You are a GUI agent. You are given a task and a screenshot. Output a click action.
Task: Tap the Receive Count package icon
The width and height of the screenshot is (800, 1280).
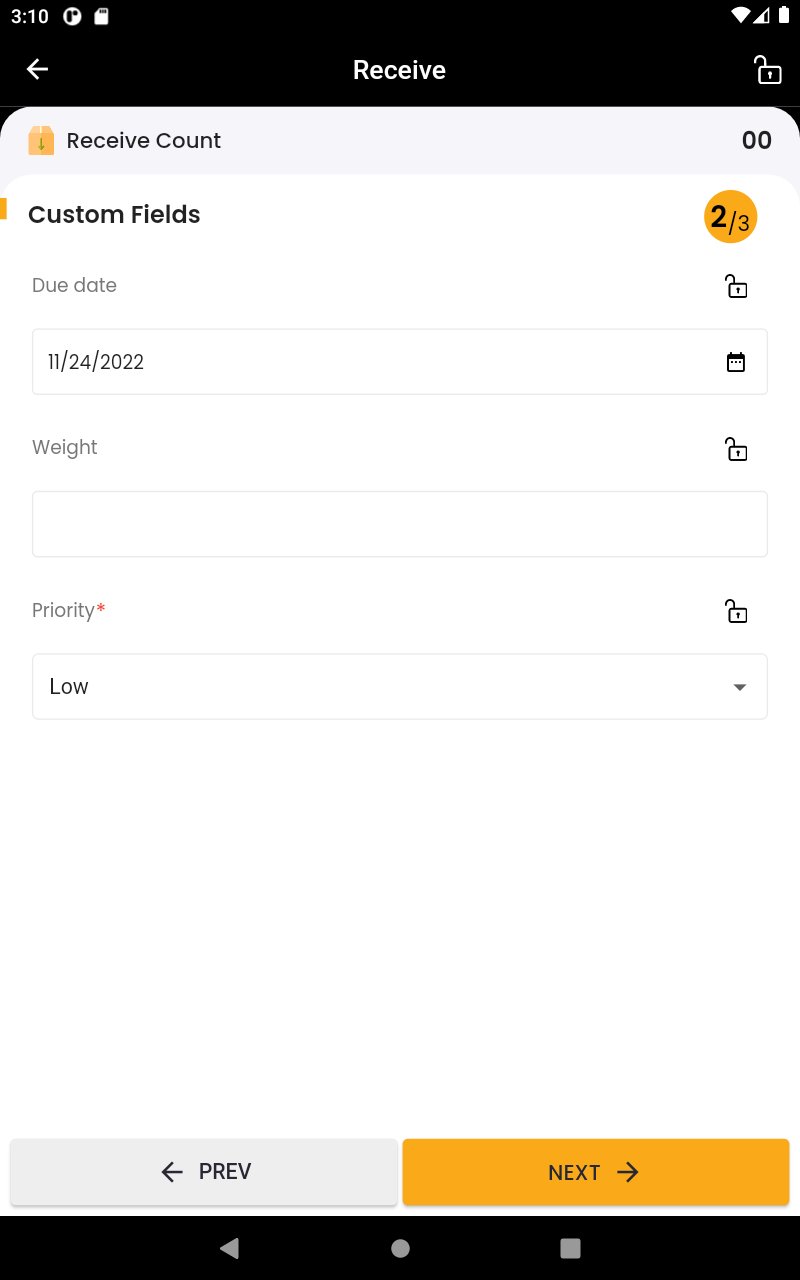pyautogui.click(x=41, y=141)
